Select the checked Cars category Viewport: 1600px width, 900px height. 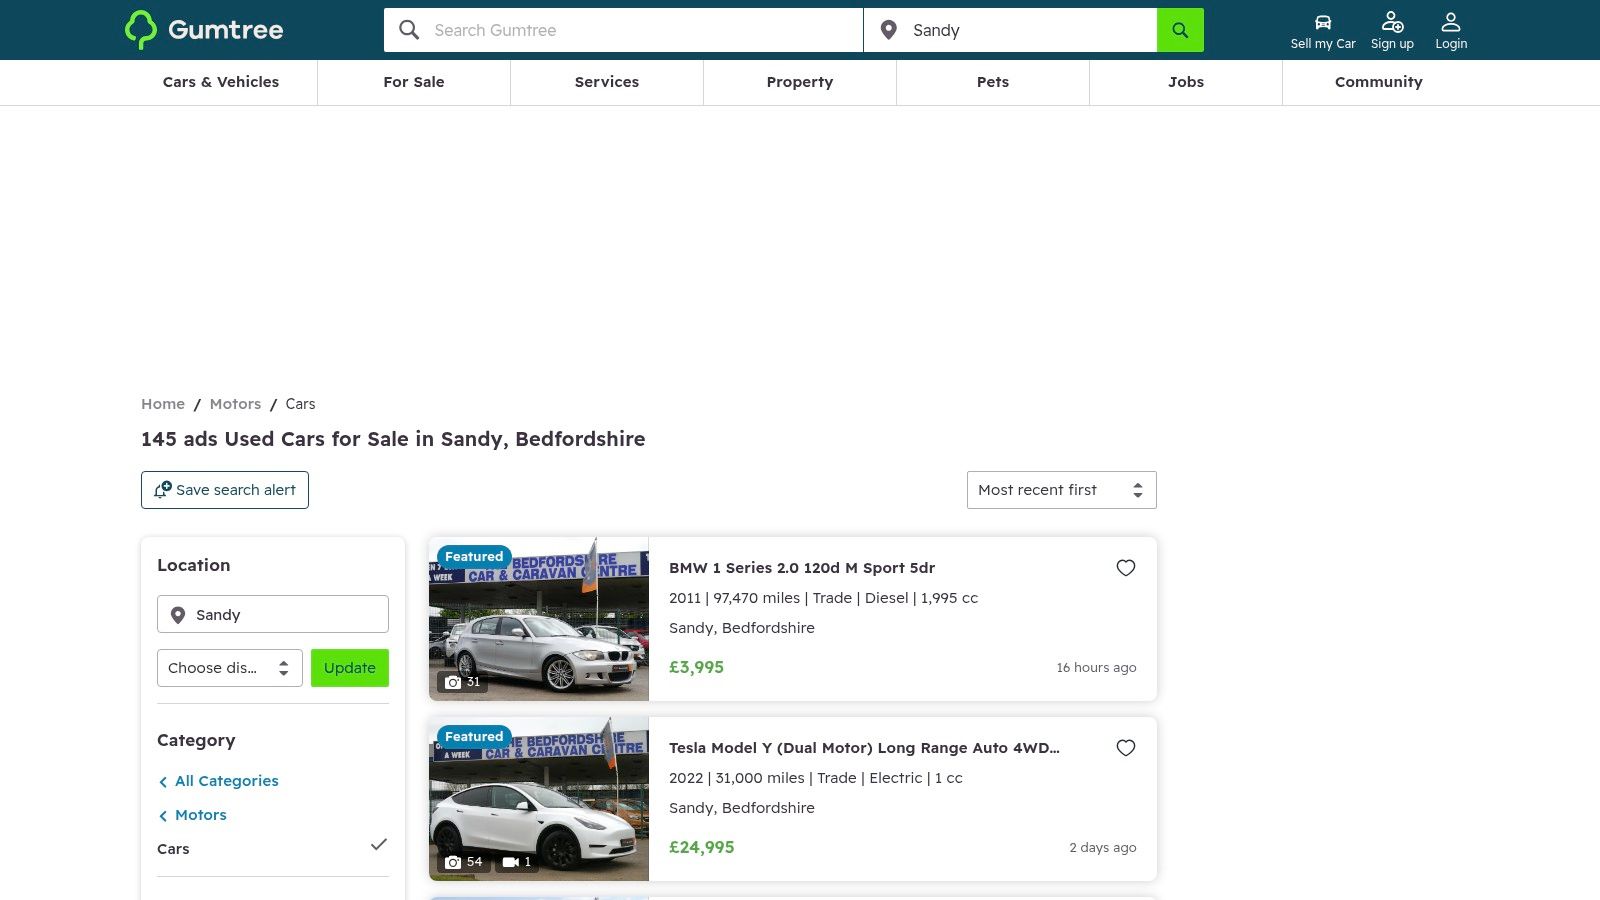tap(173, 849)
